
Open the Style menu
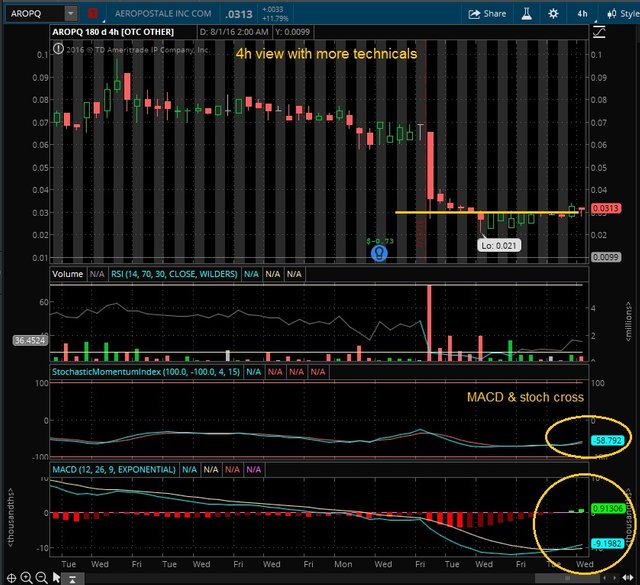click(623, 14)
